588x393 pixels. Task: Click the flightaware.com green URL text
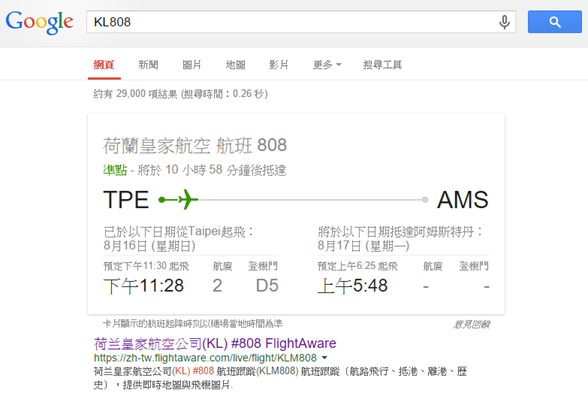coord(205,358)
